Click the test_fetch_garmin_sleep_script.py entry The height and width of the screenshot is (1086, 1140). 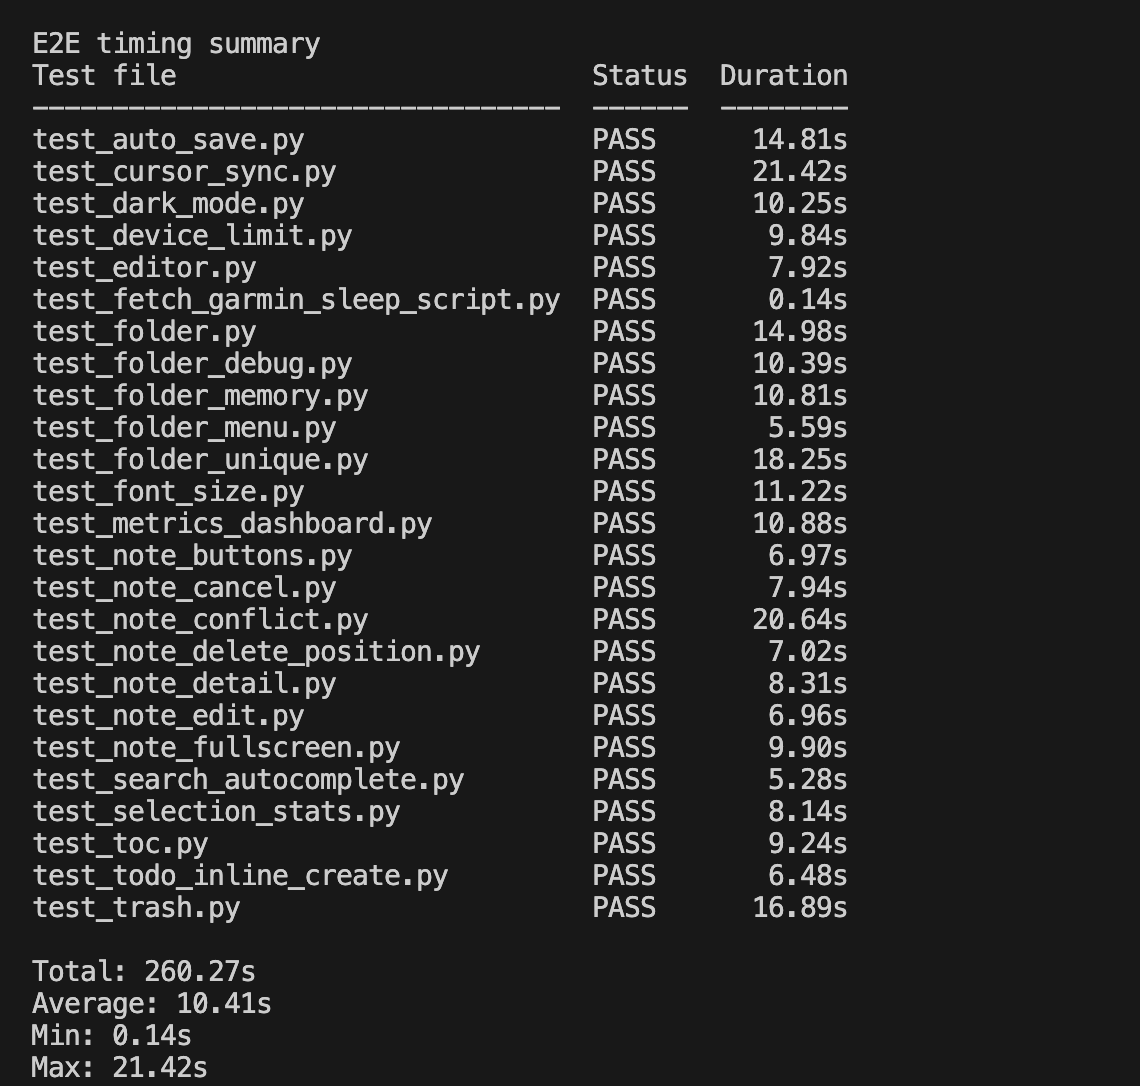[x=296, y=299]
